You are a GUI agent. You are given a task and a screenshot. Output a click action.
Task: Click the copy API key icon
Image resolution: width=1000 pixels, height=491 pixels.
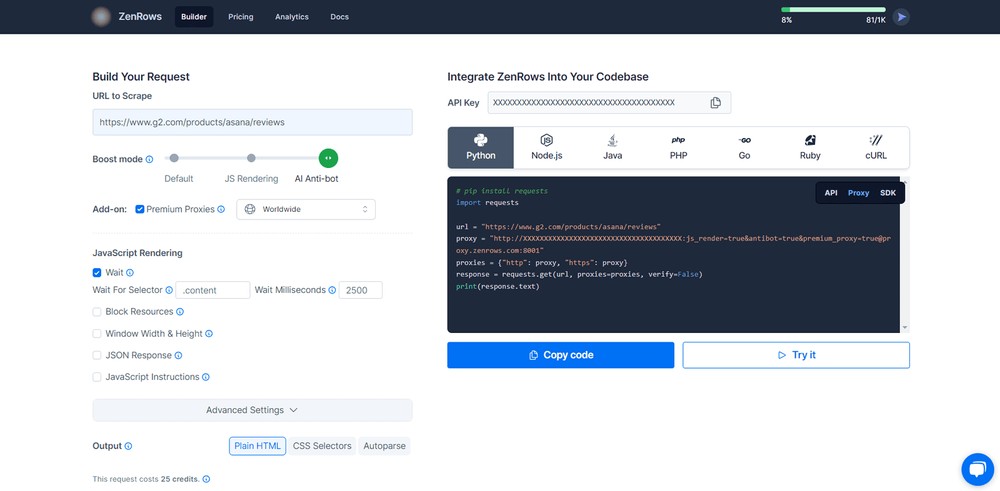715,103
